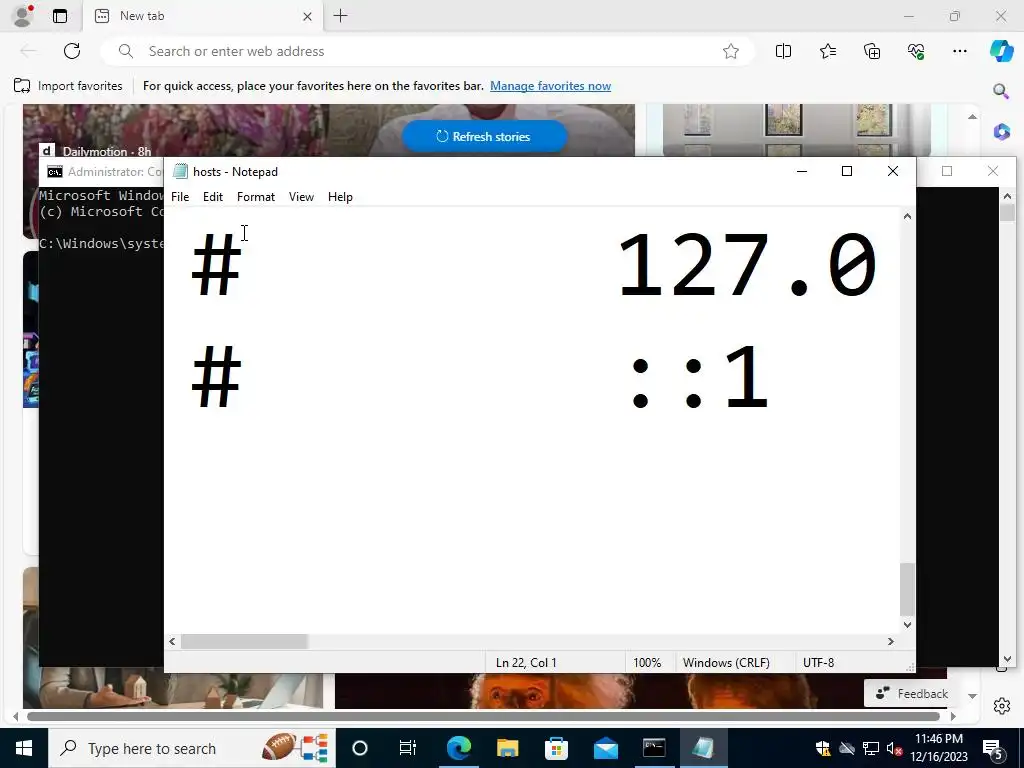Open the Format menu in Notepad
The height and width of the screenshot is (768, 1024).
(x=255, y=197)
